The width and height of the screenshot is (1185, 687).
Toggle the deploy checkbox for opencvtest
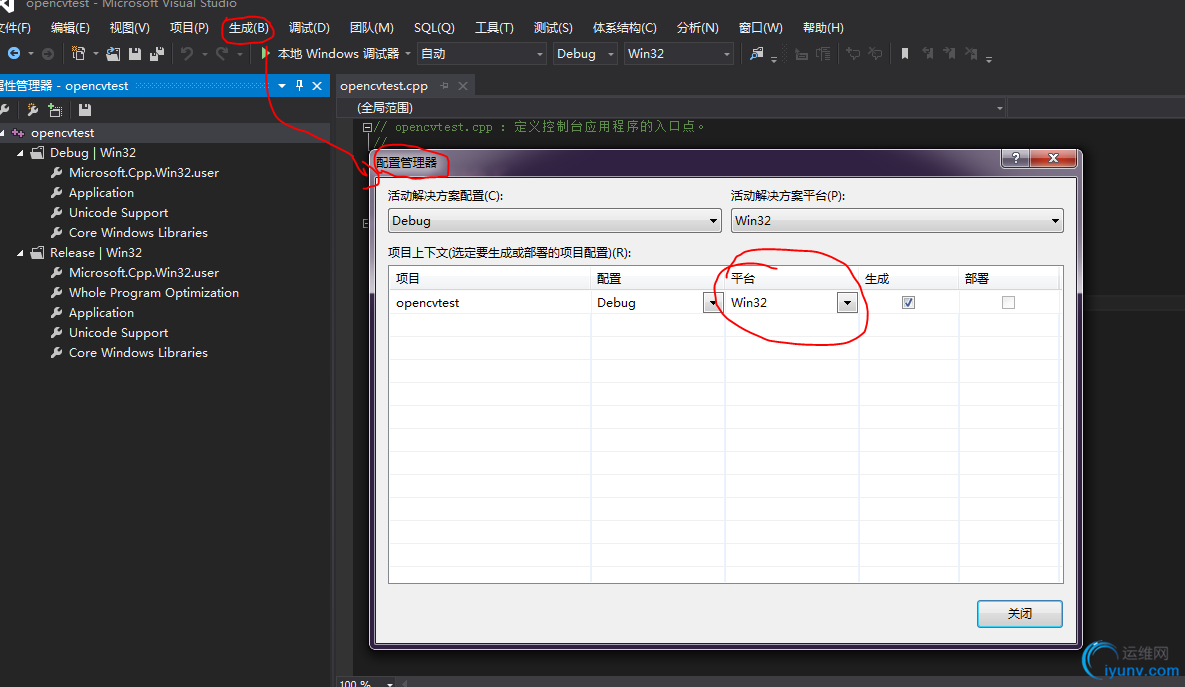[1008, 302]
